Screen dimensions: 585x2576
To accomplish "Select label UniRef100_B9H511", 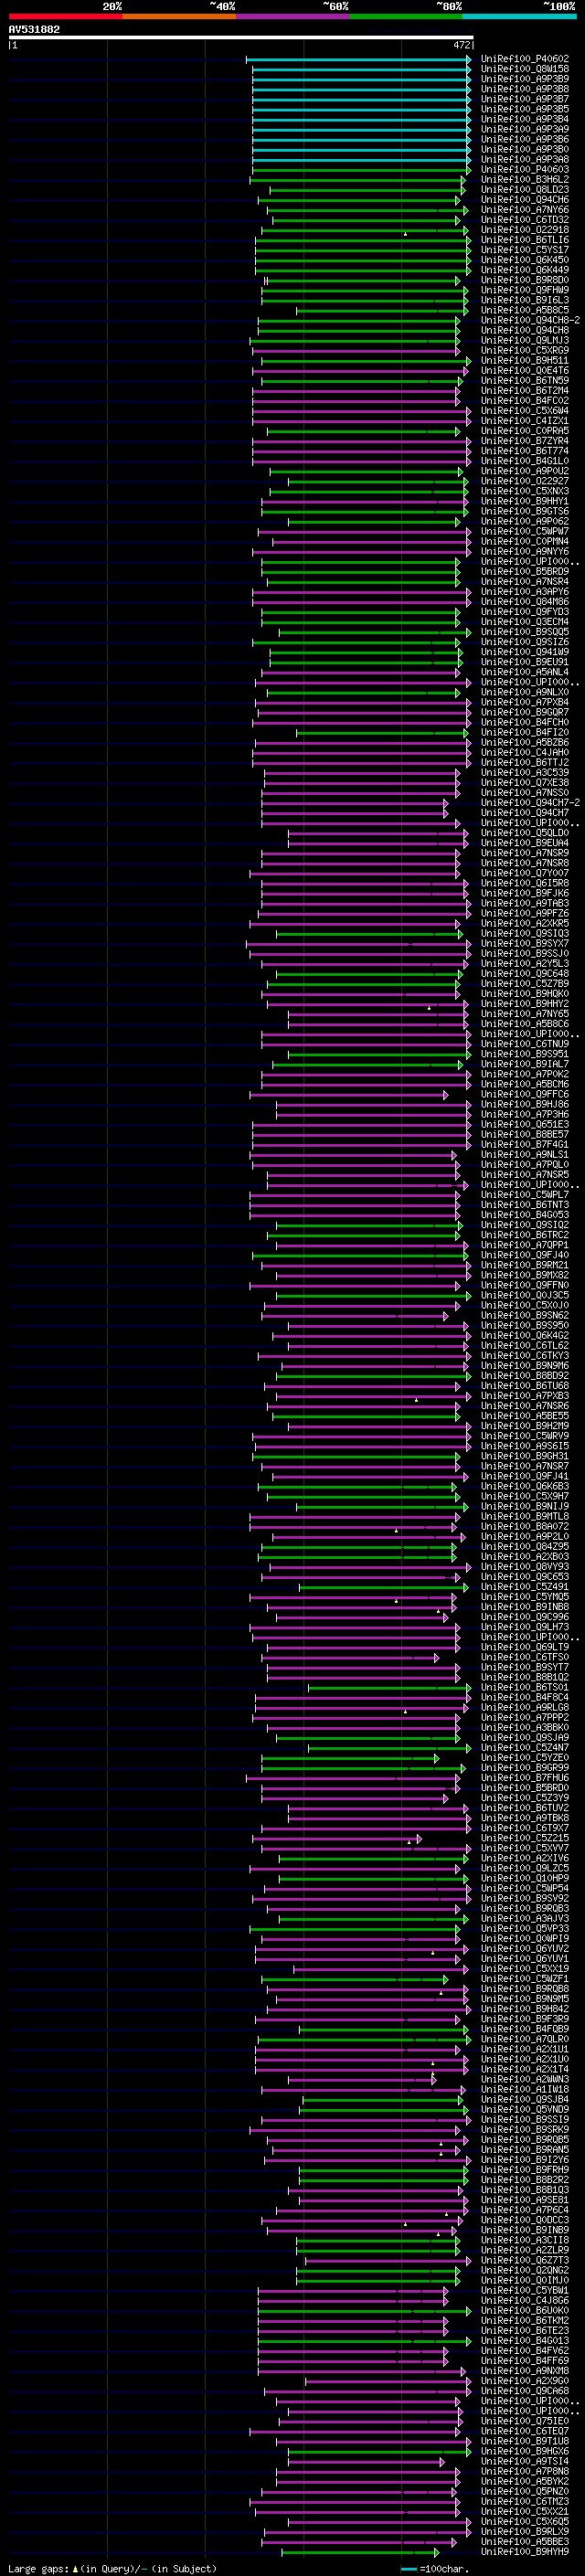I will (525, 361).
